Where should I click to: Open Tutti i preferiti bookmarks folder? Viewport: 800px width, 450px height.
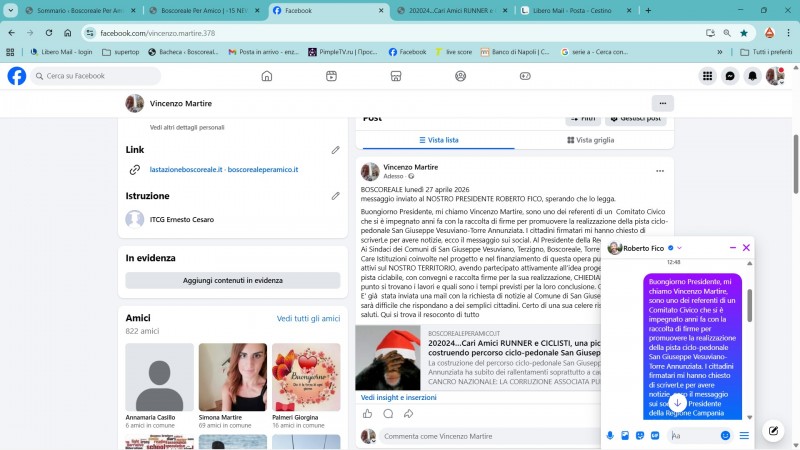[x=766, y=52]
